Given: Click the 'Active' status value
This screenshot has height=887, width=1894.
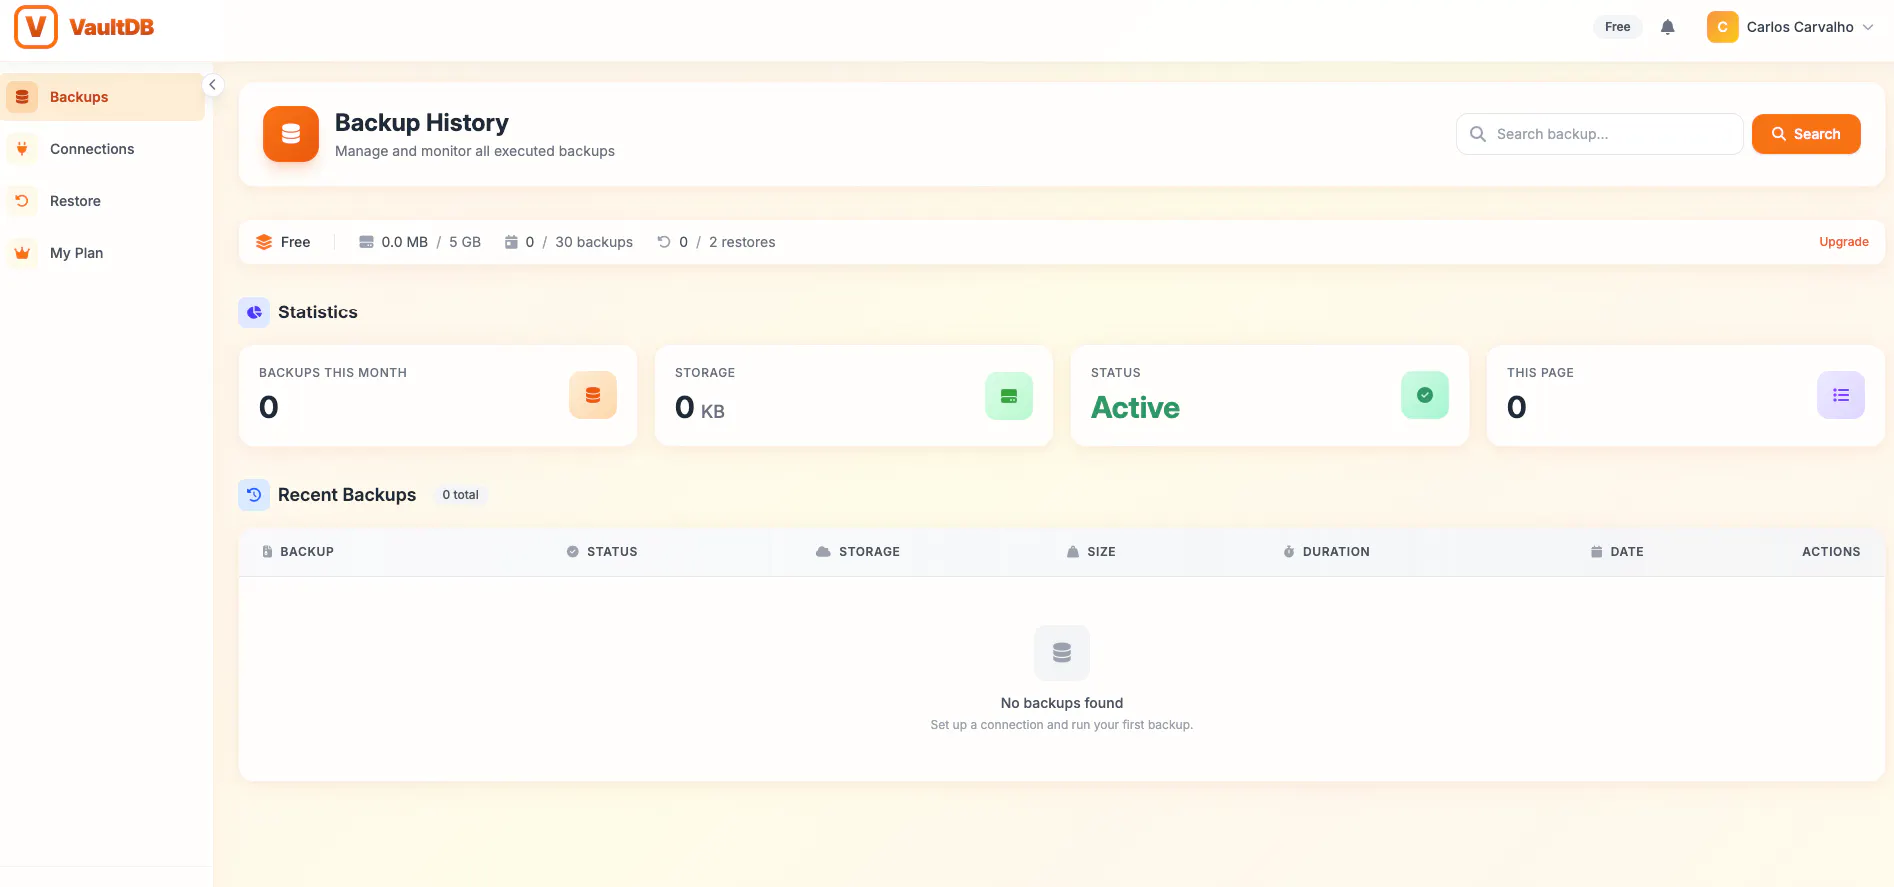Looking at the screenshot, I should tap(1135, 408).
